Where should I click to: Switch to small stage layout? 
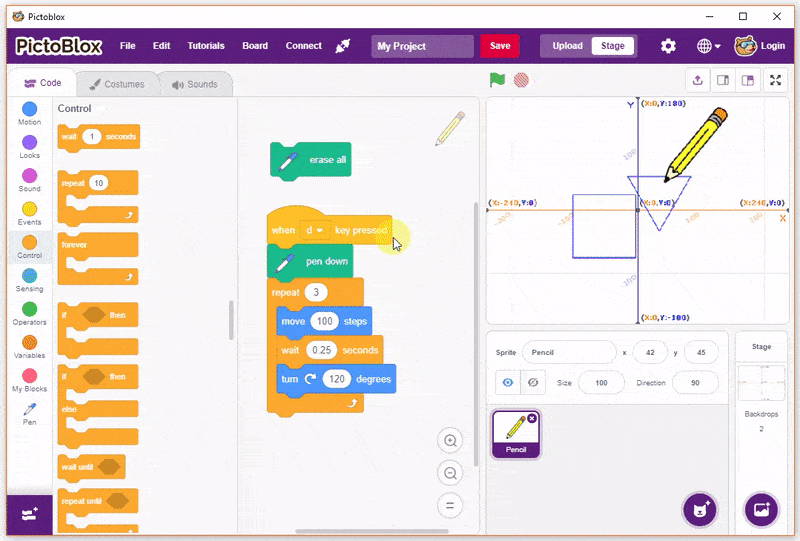click(x=723, y=80)
